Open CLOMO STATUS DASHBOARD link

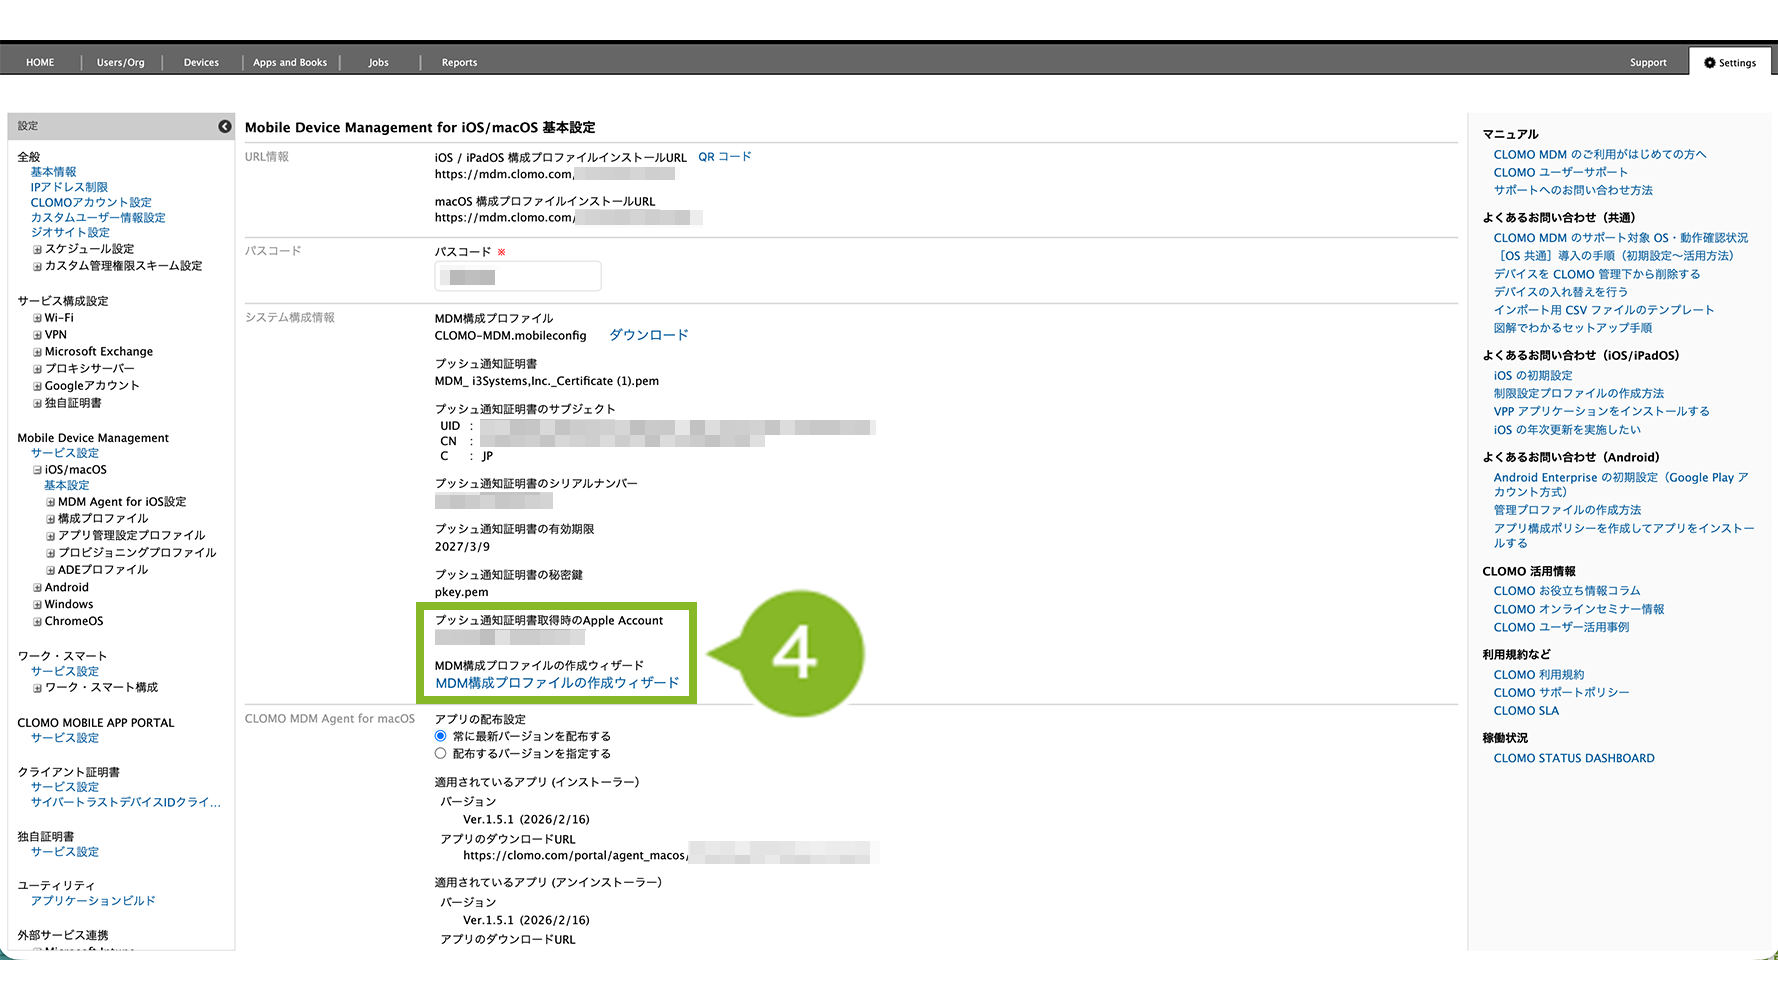click(x=1574, y=759)
